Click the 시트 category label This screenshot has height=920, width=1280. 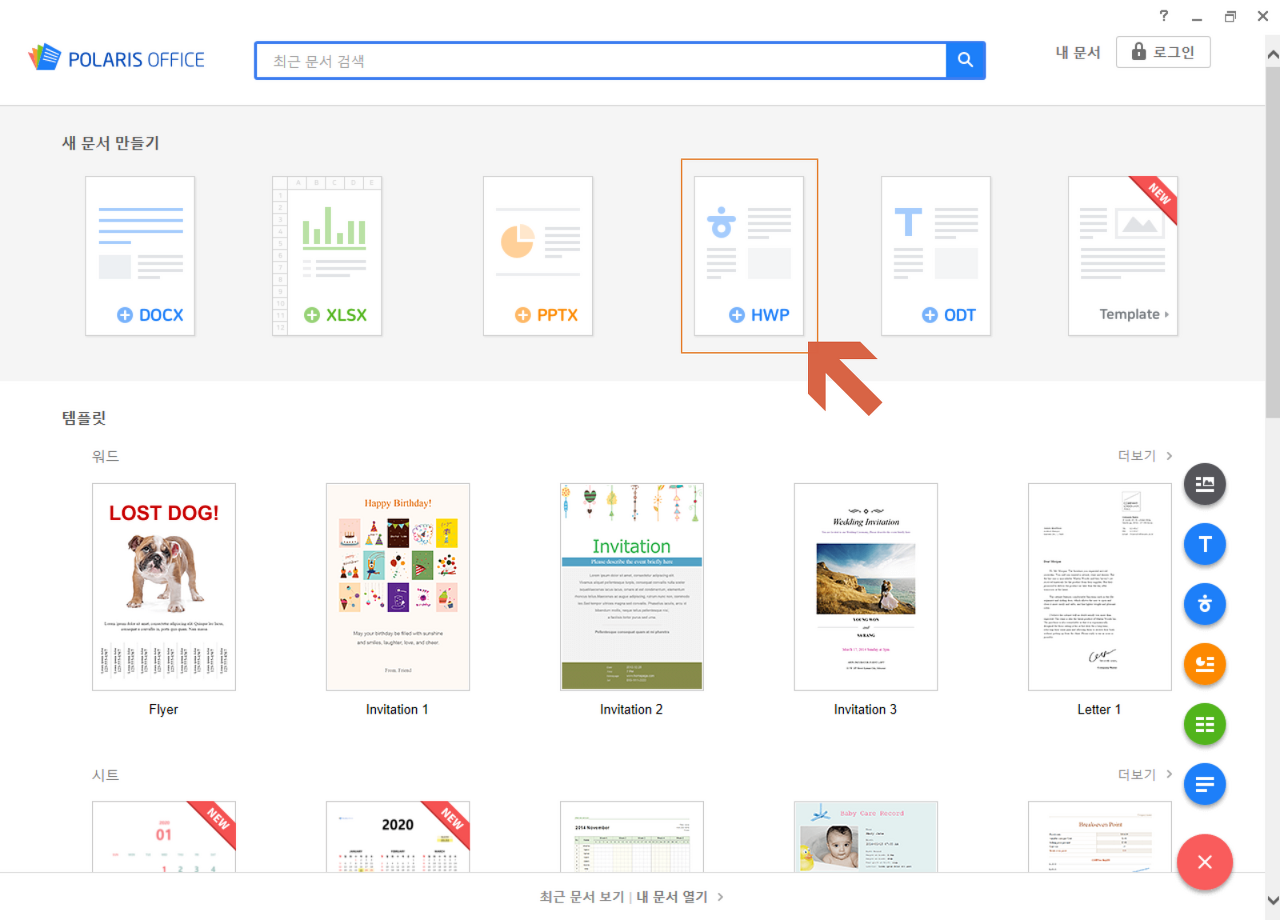[x=105, y=775]
